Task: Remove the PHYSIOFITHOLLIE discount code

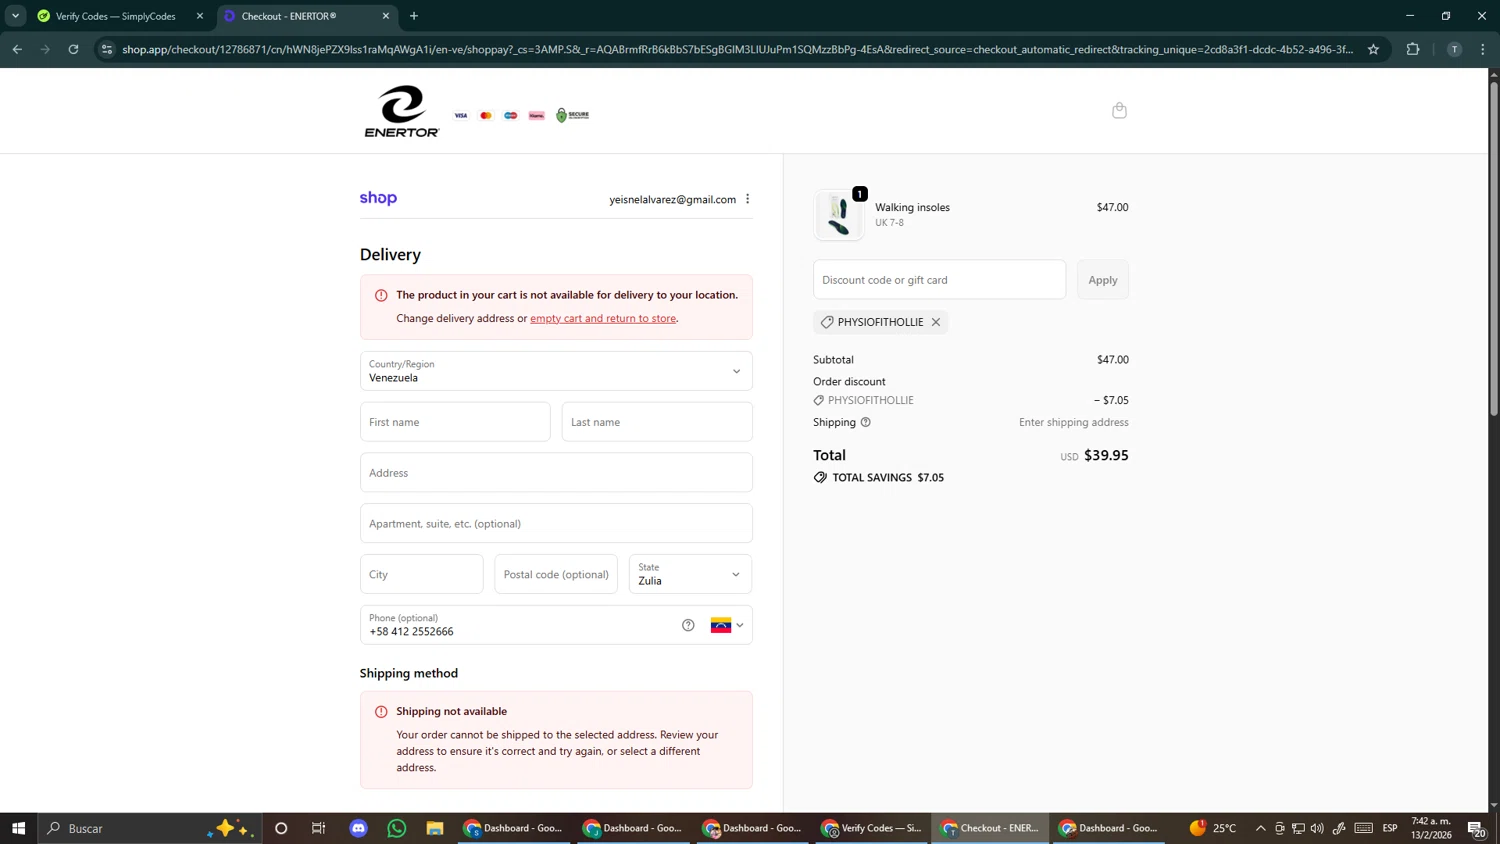Action: coord(936,322)
